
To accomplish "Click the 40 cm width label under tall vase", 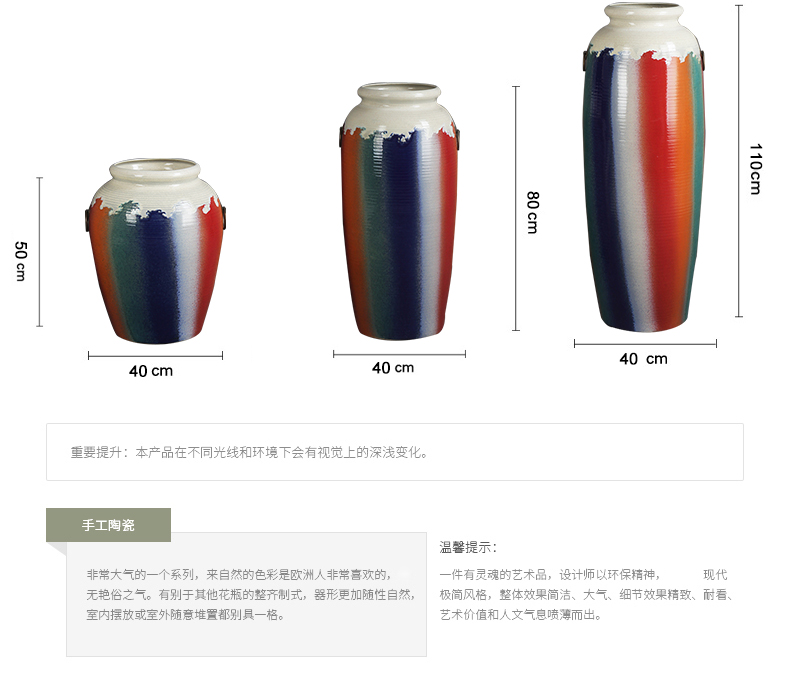I will pos(643,359).
